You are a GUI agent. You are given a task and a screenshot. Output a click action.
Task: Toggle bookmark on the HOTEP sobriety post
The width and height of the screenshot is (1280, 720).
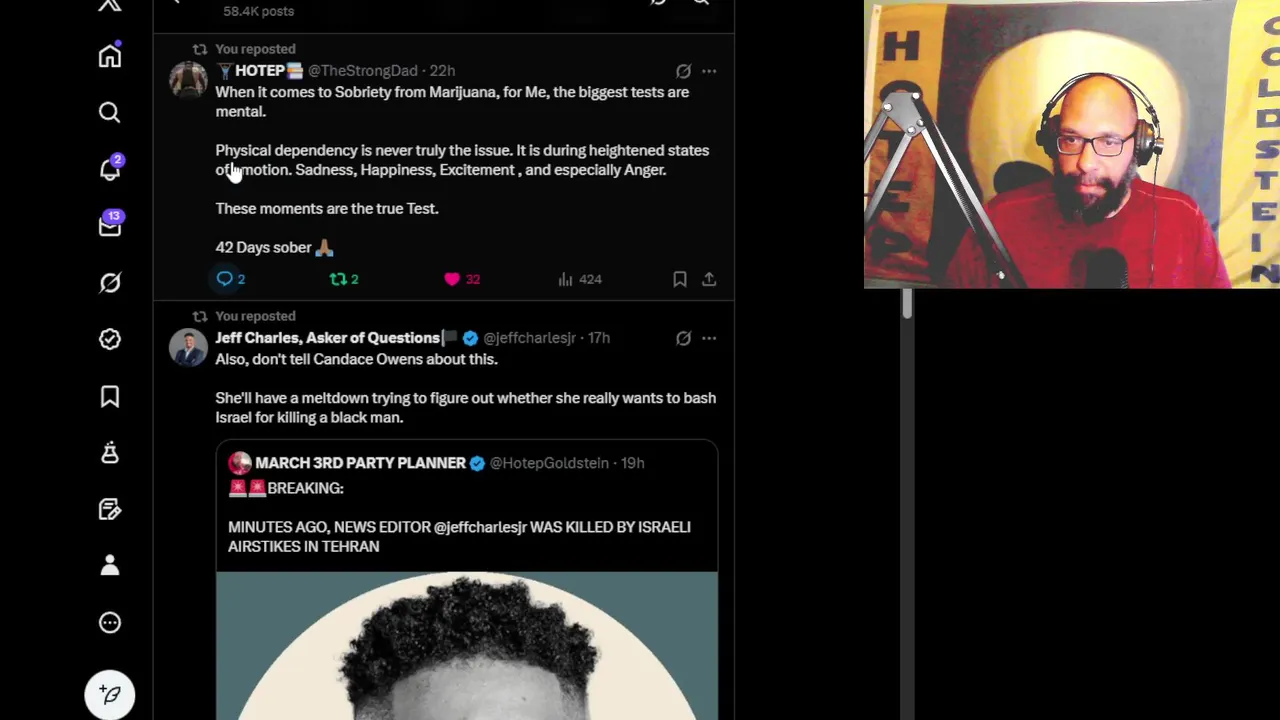(680, 279)
